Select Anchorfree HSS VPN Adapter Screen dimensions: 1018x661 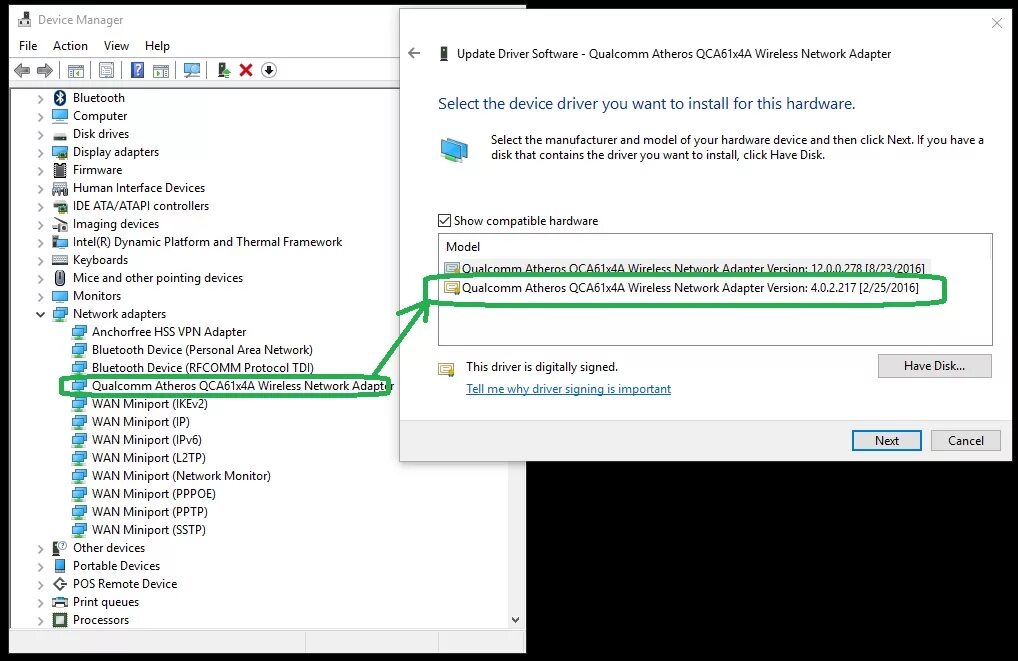coord(159,332)
